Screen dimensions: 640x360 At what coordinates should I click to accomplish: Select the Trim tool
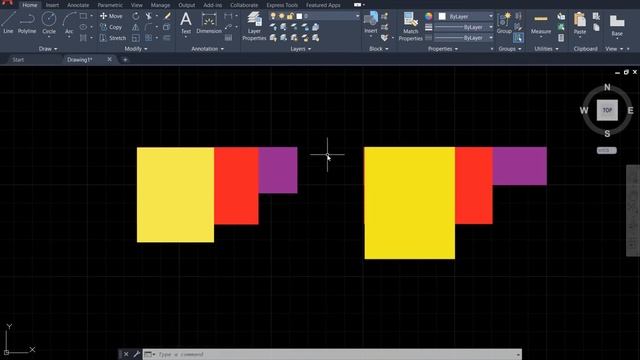[x=149, y=16]
